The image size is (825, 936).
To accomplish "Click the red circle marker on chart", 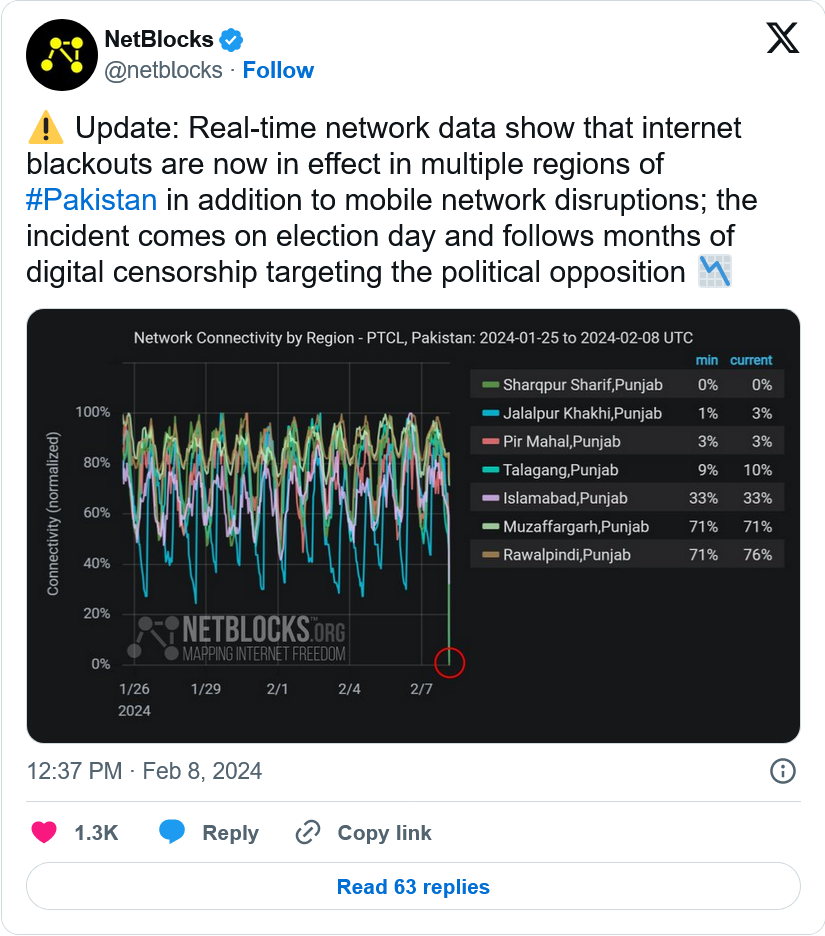I will pyautogui.click(x=450, y=663).
